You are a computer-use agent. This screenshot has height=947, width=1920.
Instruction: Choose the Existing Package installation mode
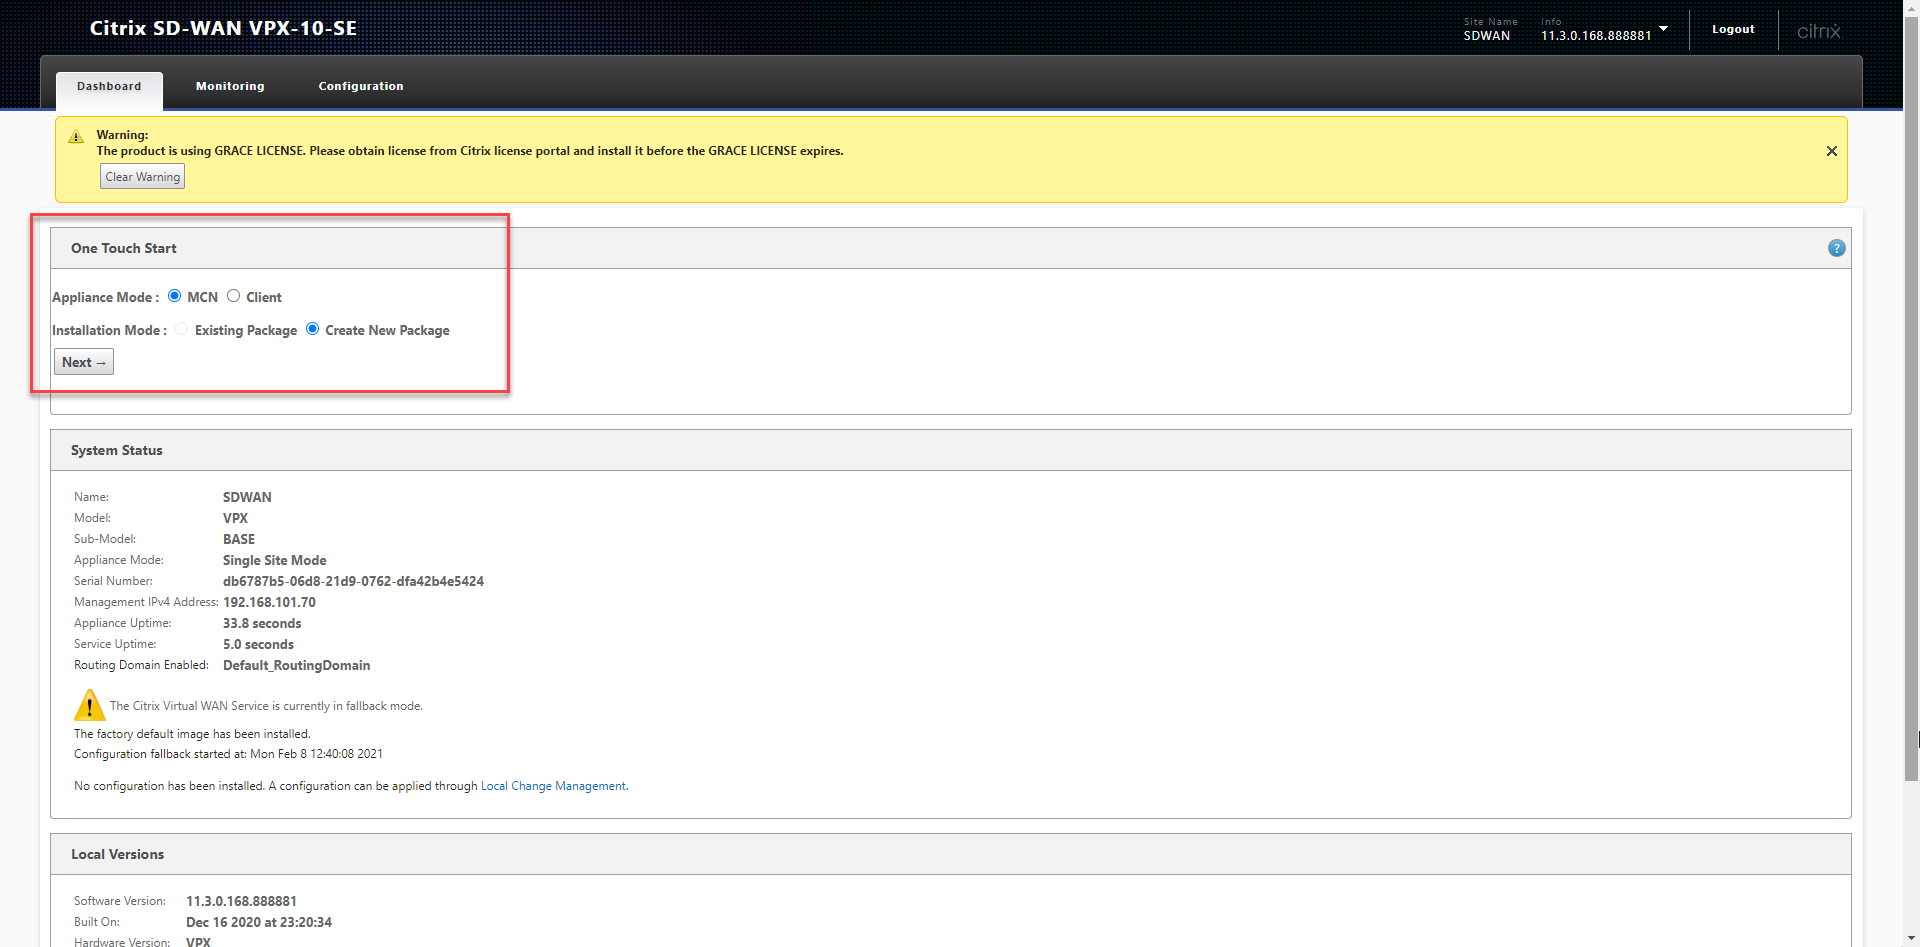coord(182,329)
